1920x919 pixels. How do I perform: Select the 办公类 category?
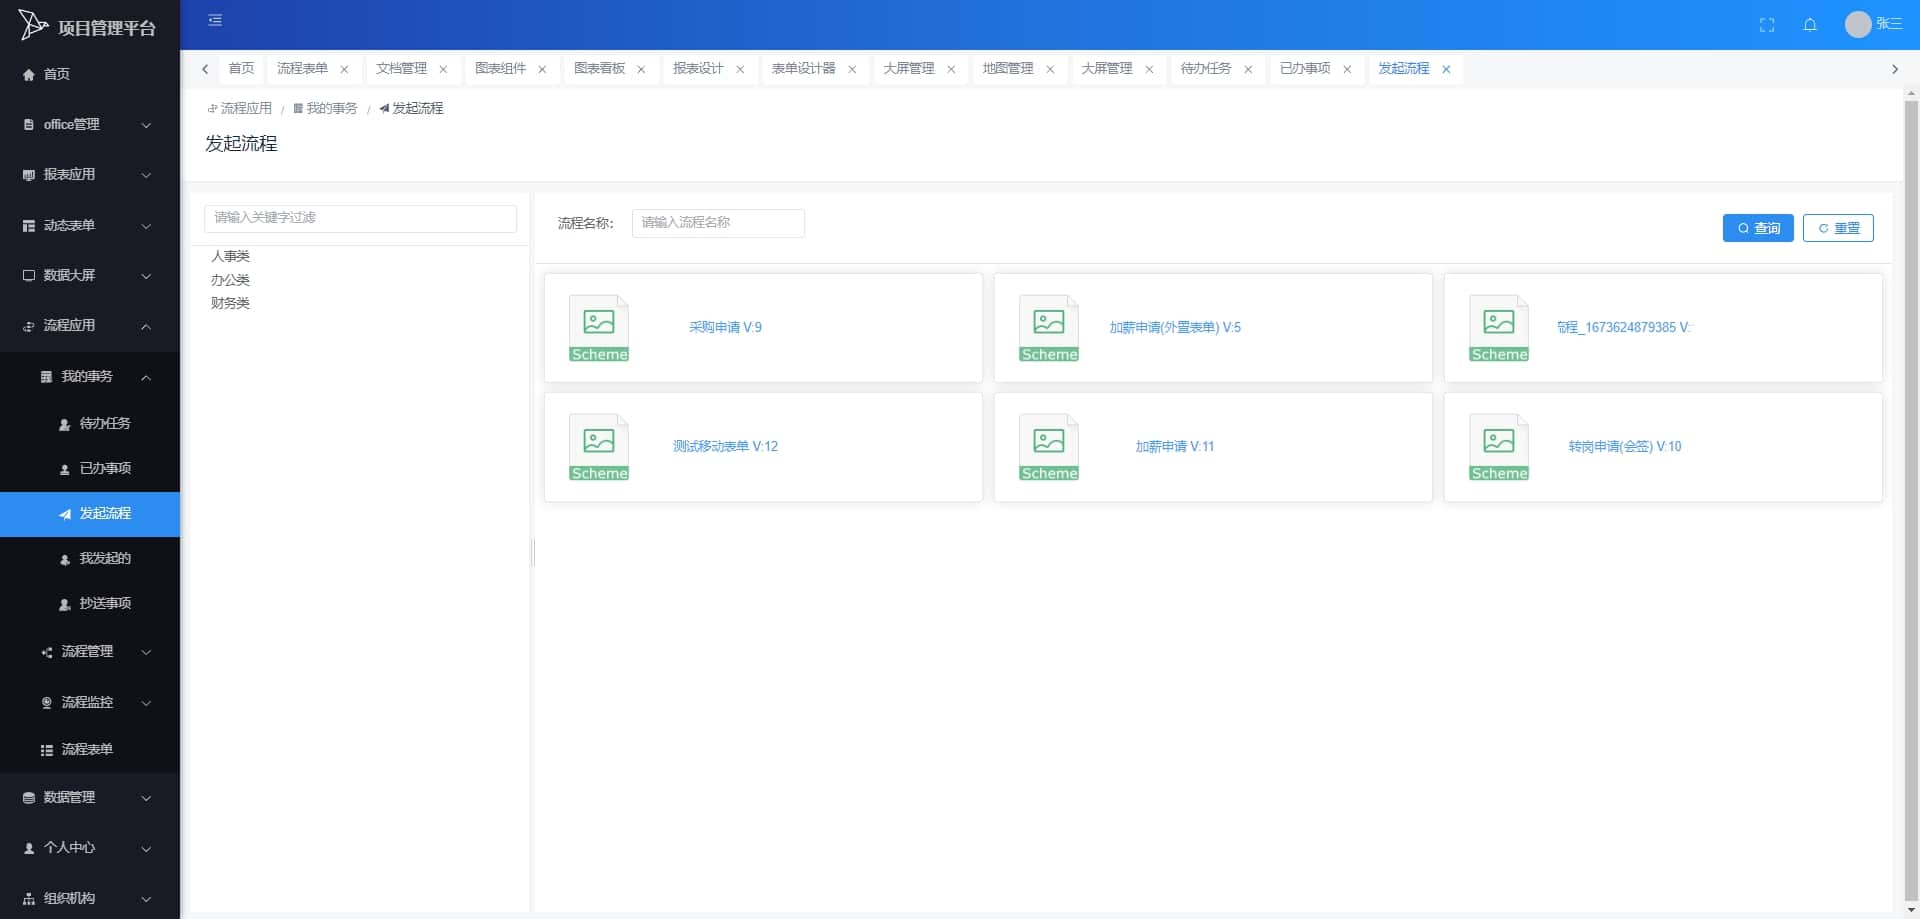point(230,281)
